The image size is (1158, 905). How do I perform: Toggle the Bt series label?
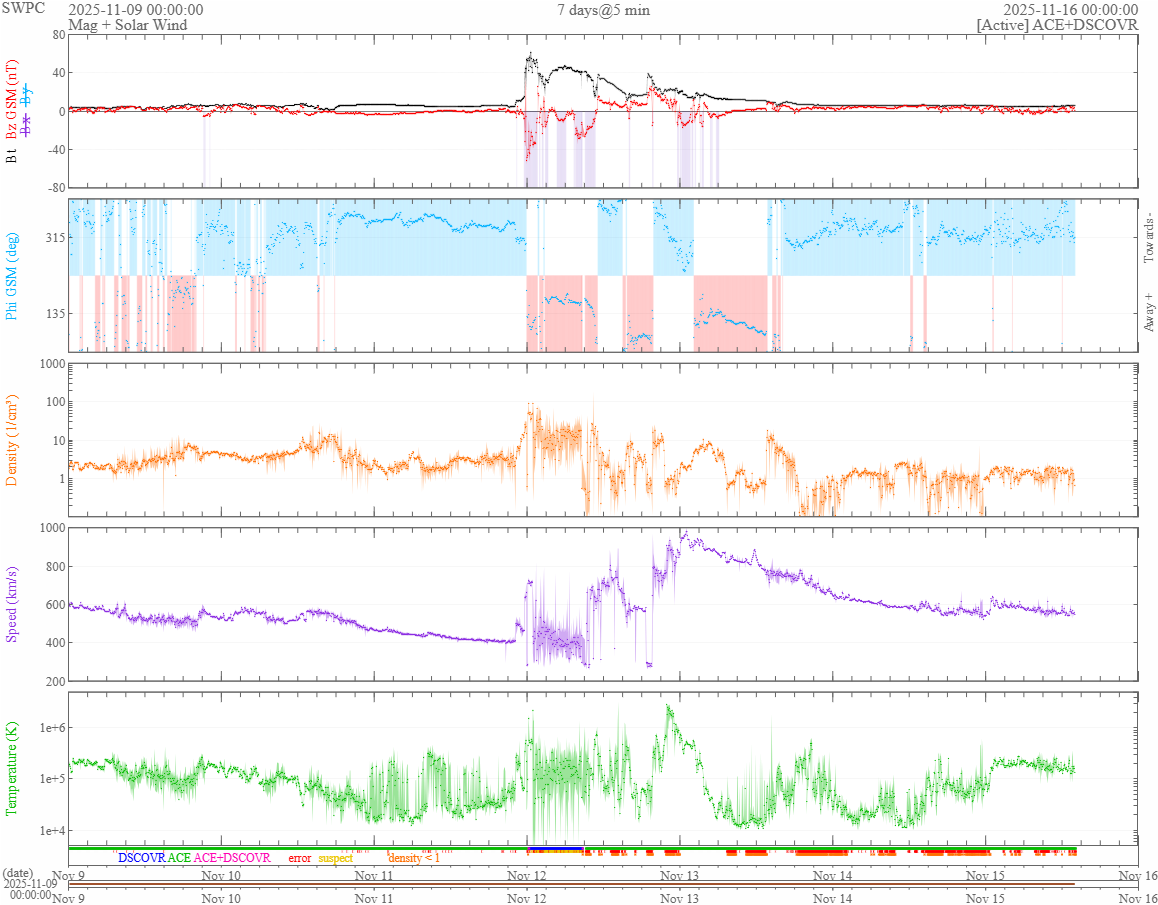pos(13,155)
